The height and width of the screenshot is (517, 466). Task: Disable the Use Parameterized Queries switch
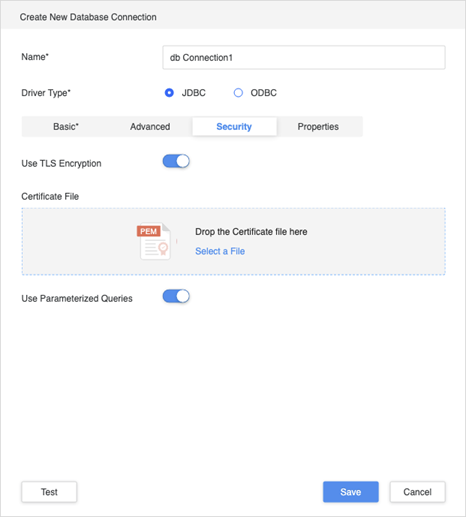pos(176,296)
